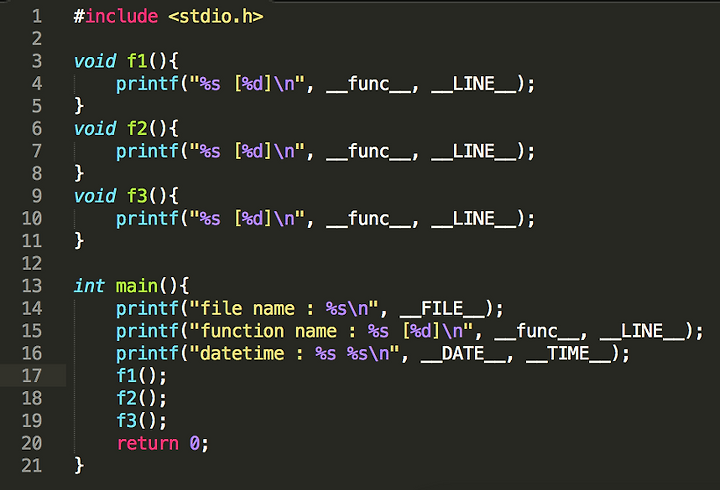The image size is (720, 490).
Task: Click the f2 function definition name
Action: pyautogui.click(x=137, y=129)
